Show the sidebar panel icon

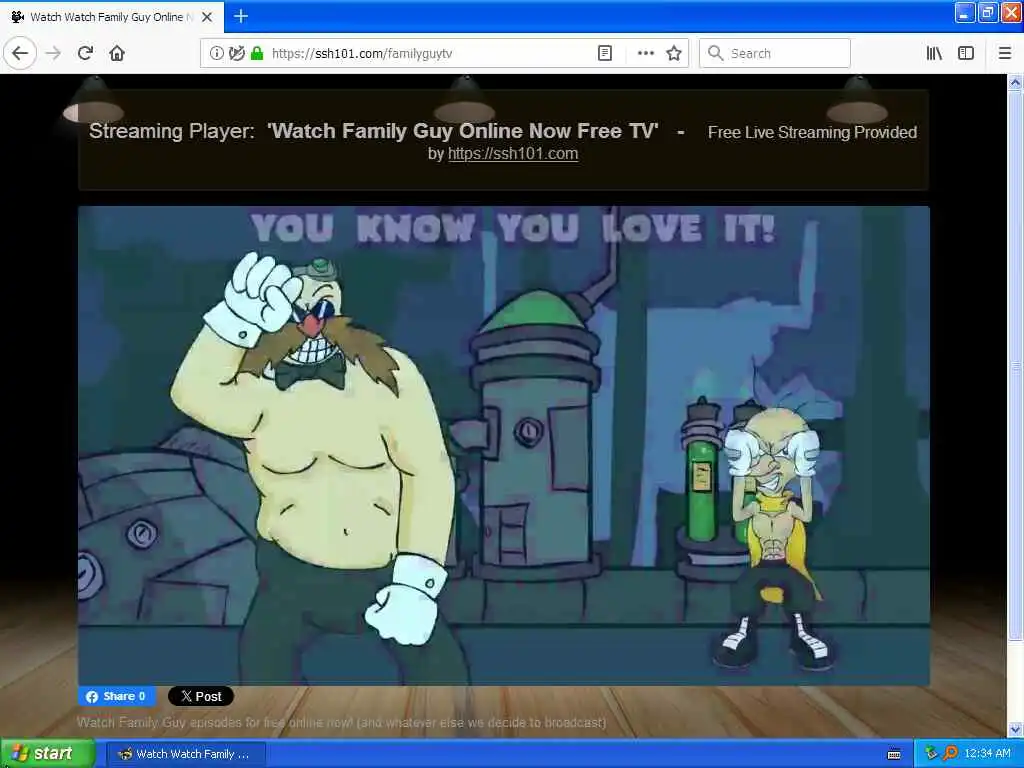966,54
